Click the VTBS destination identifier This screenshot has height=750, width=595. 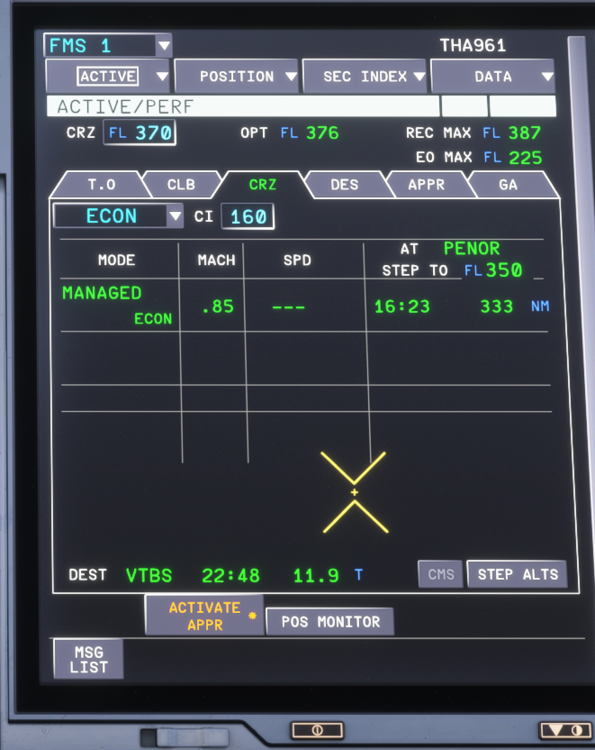[x=149, y=575]
